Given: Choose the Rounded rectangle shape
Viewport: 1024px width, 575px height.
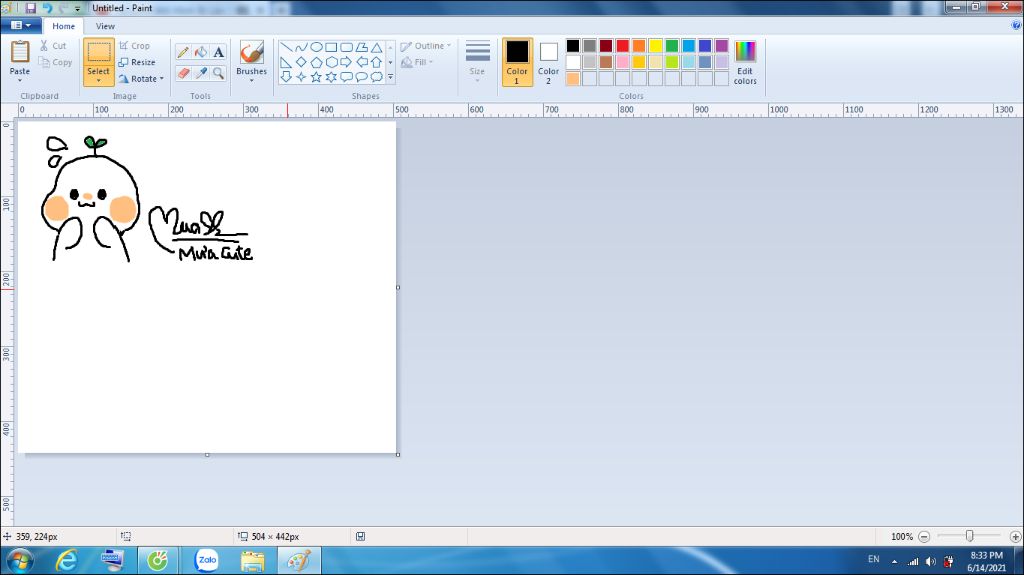Looking at the screenshot, I should tap(346, 47).
